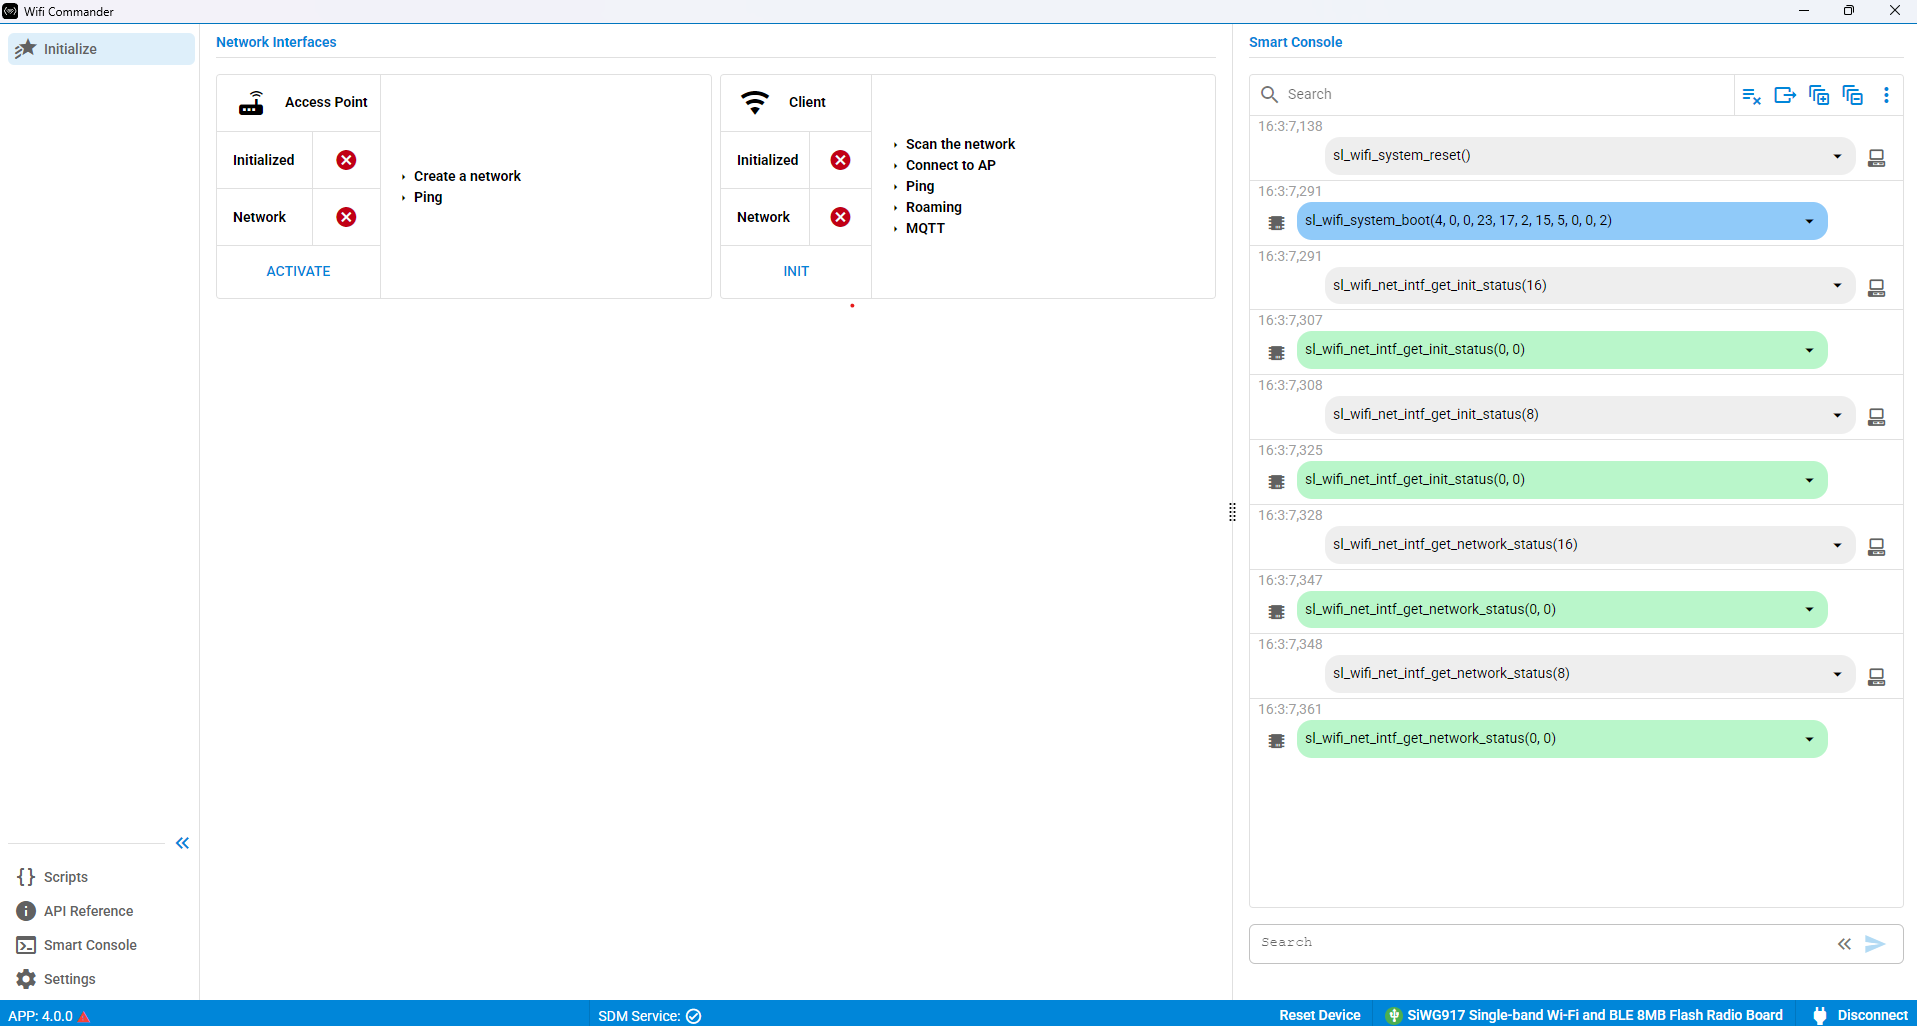Screen dimensions: 1917x1026
Task: Expand the sl_wifi_system_reset() entry
Action: tap(1837, 156)
